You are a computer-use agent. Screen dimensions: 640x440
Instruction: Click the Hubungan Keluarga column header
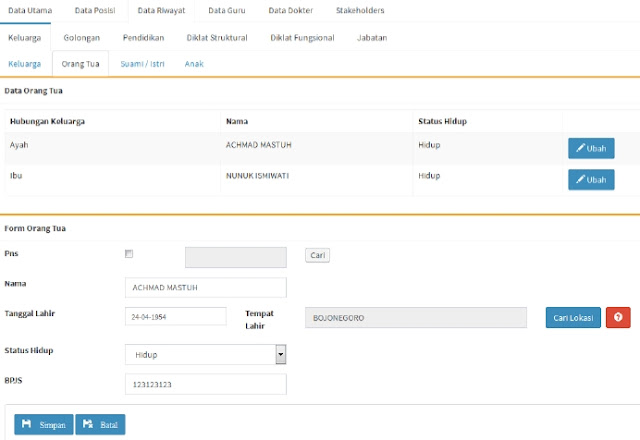pos(47,121)
